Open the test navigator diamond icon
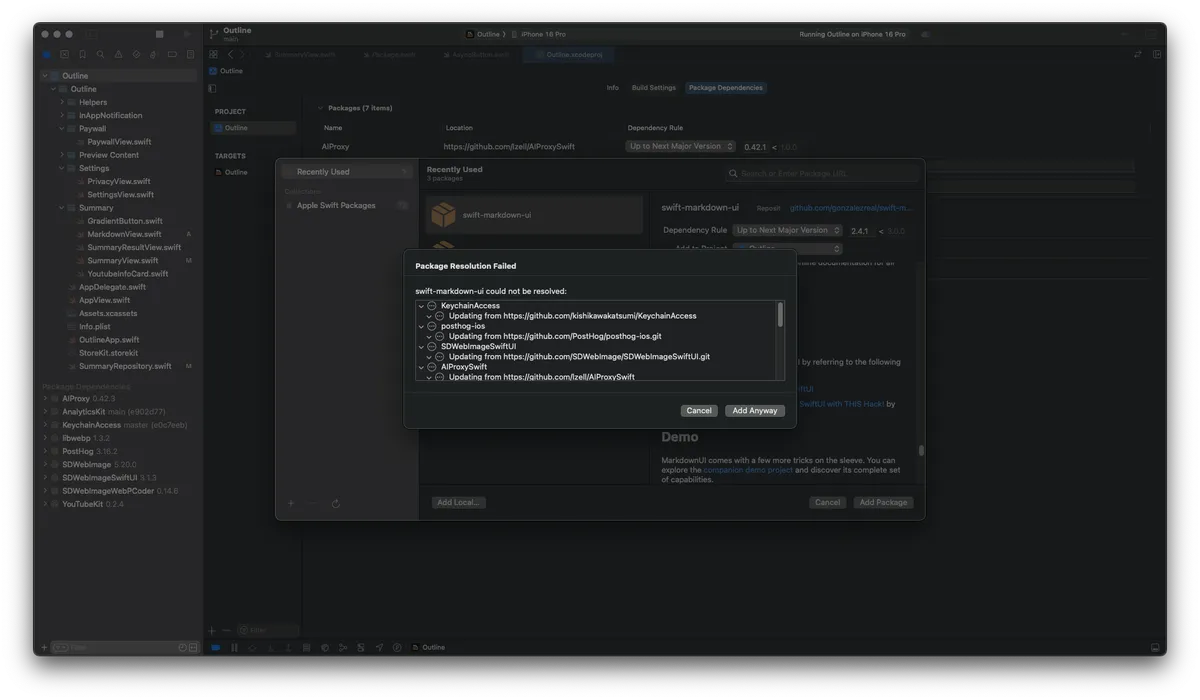This screenshot has height=700, width=1200. point(136,55)
